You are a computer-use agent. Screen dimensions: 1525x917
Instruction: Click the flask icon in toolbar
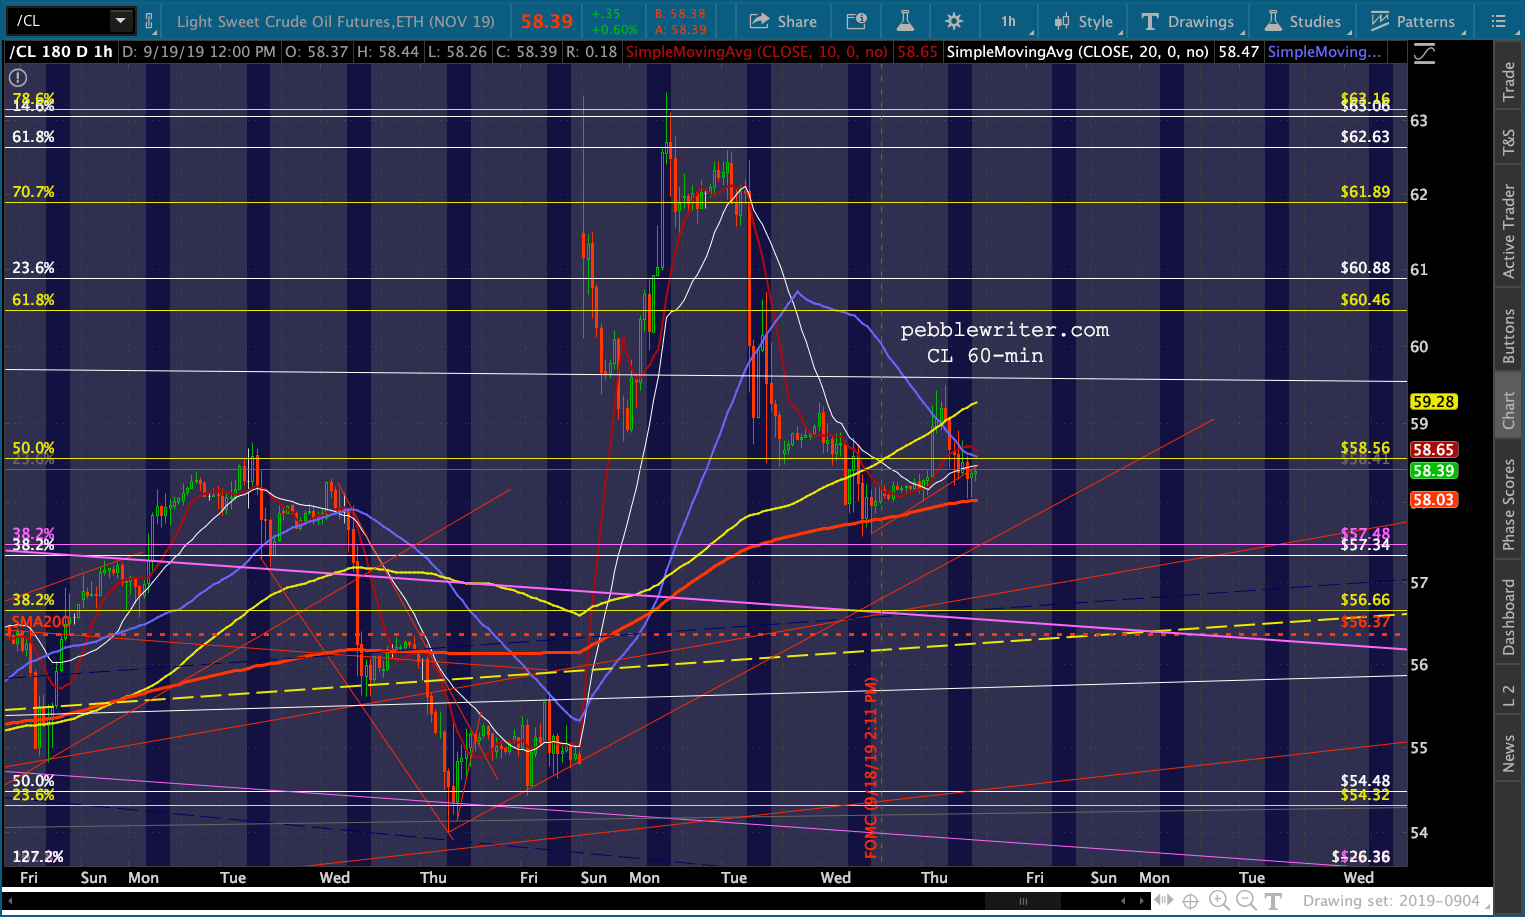(x=905, y=21)
